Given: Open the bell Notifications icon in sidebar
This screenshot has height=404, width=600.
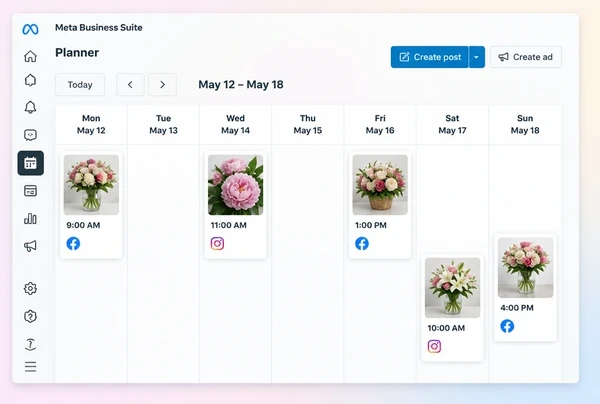Looking at the screenshot, I should (x=30, y=108).
